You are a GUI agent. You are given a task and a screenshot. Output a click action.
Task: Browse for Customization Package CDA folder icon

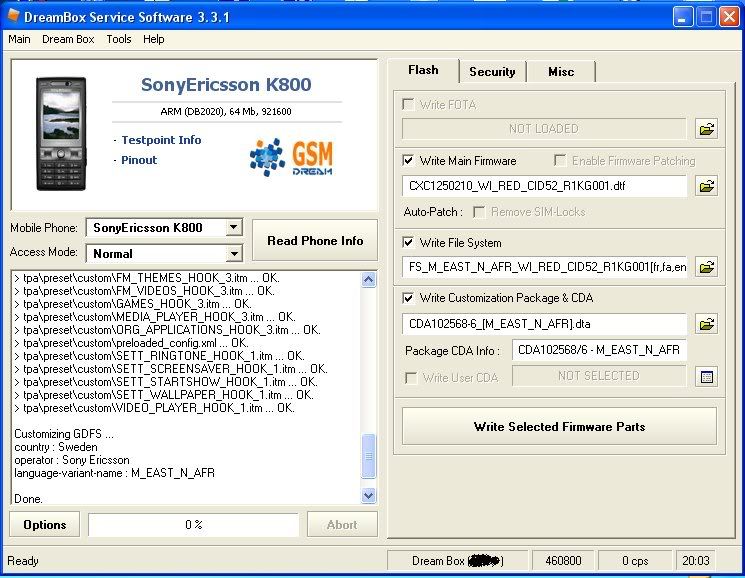pyautogui.click(x=707, y=324)
